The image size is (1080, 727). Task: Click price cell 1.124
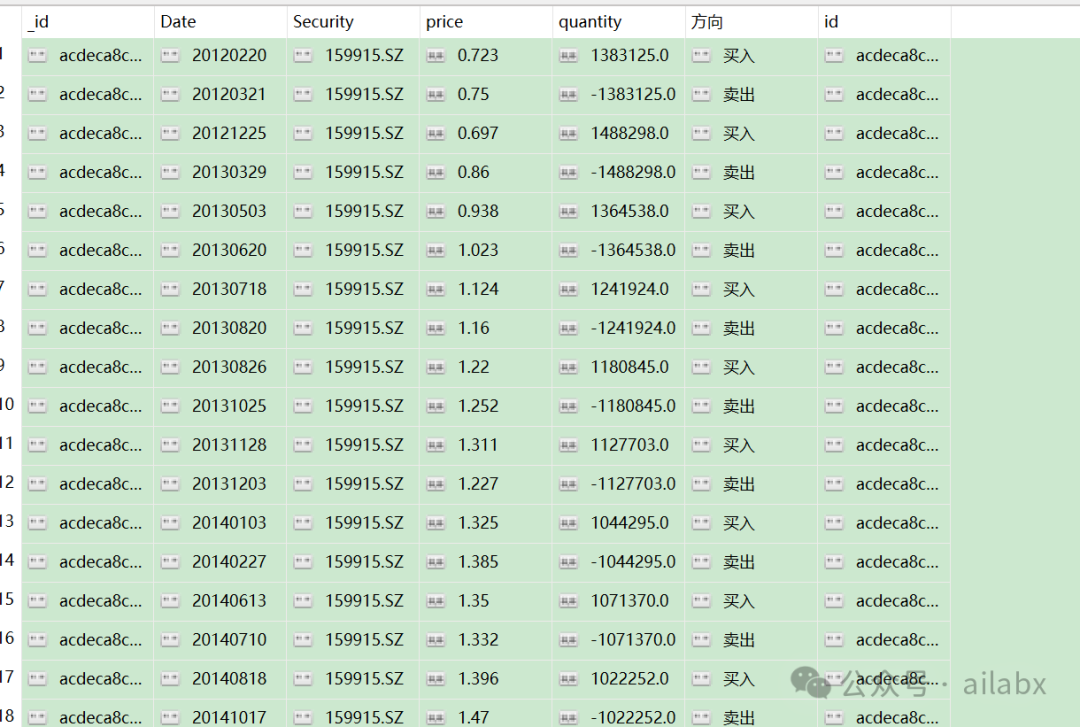tap(478, 289)
